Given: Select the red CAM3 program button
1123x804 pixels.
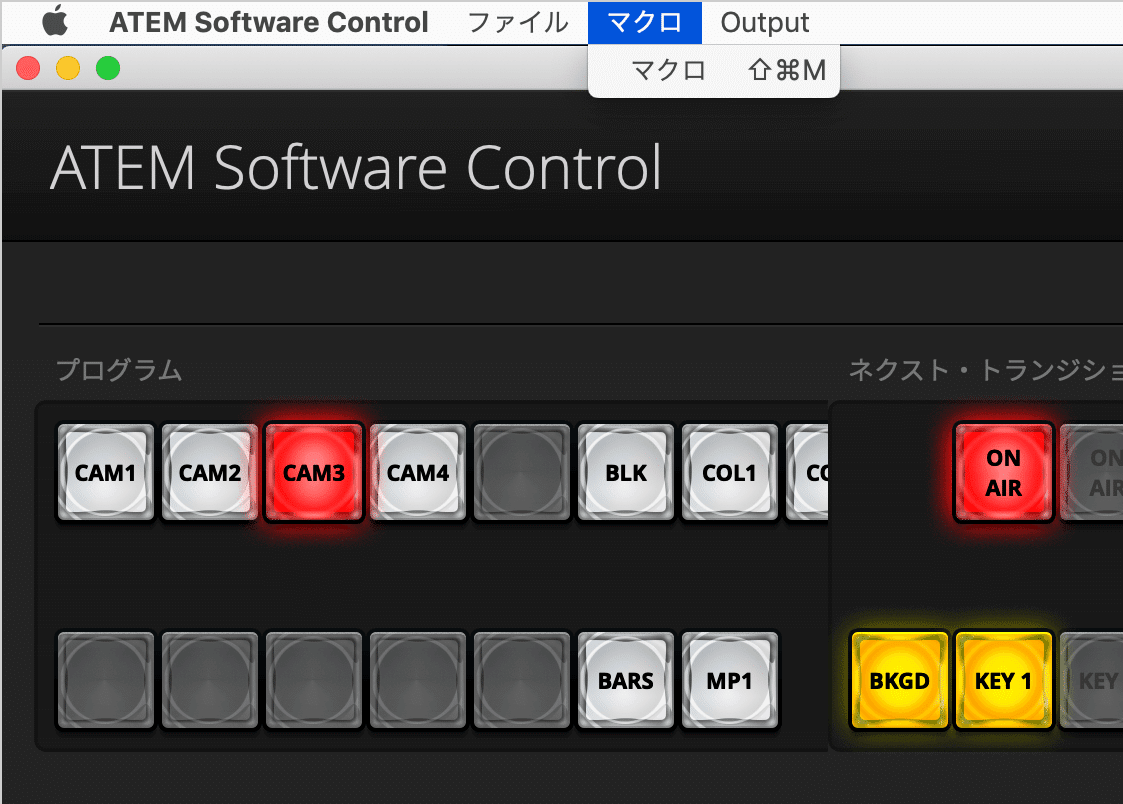Looking at the screenshot, I should pyautogui.click(x=314, y=473).
